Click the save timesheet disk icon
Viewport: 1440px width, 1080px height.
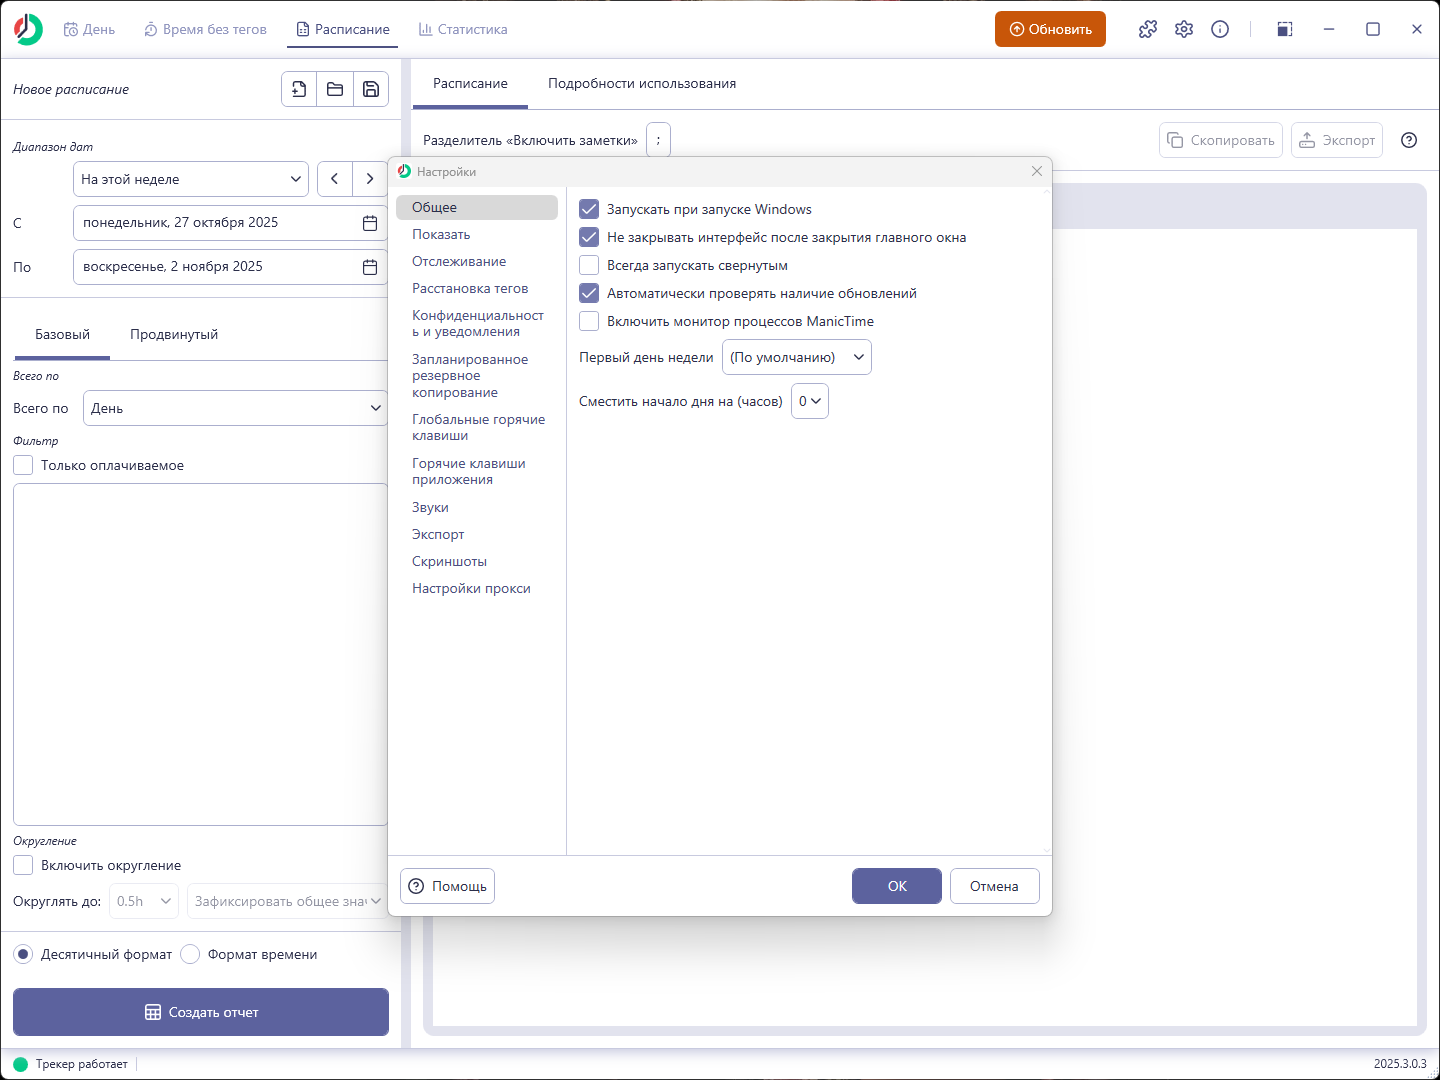[x=371, y=89]
